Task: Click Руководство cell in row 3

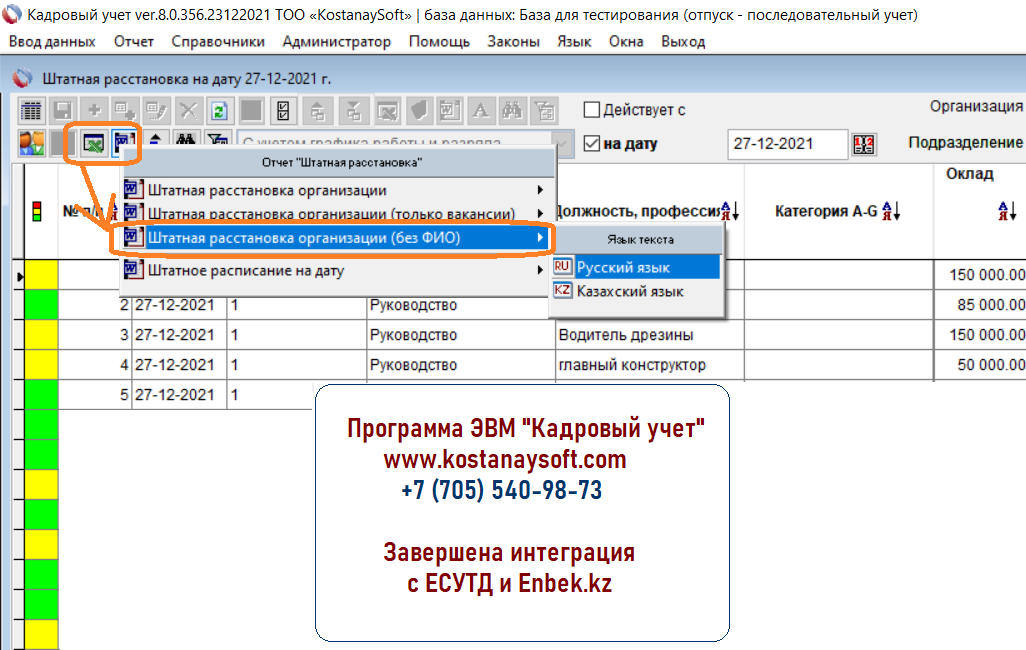Action: pyautogui.click(x=460, y=334)
